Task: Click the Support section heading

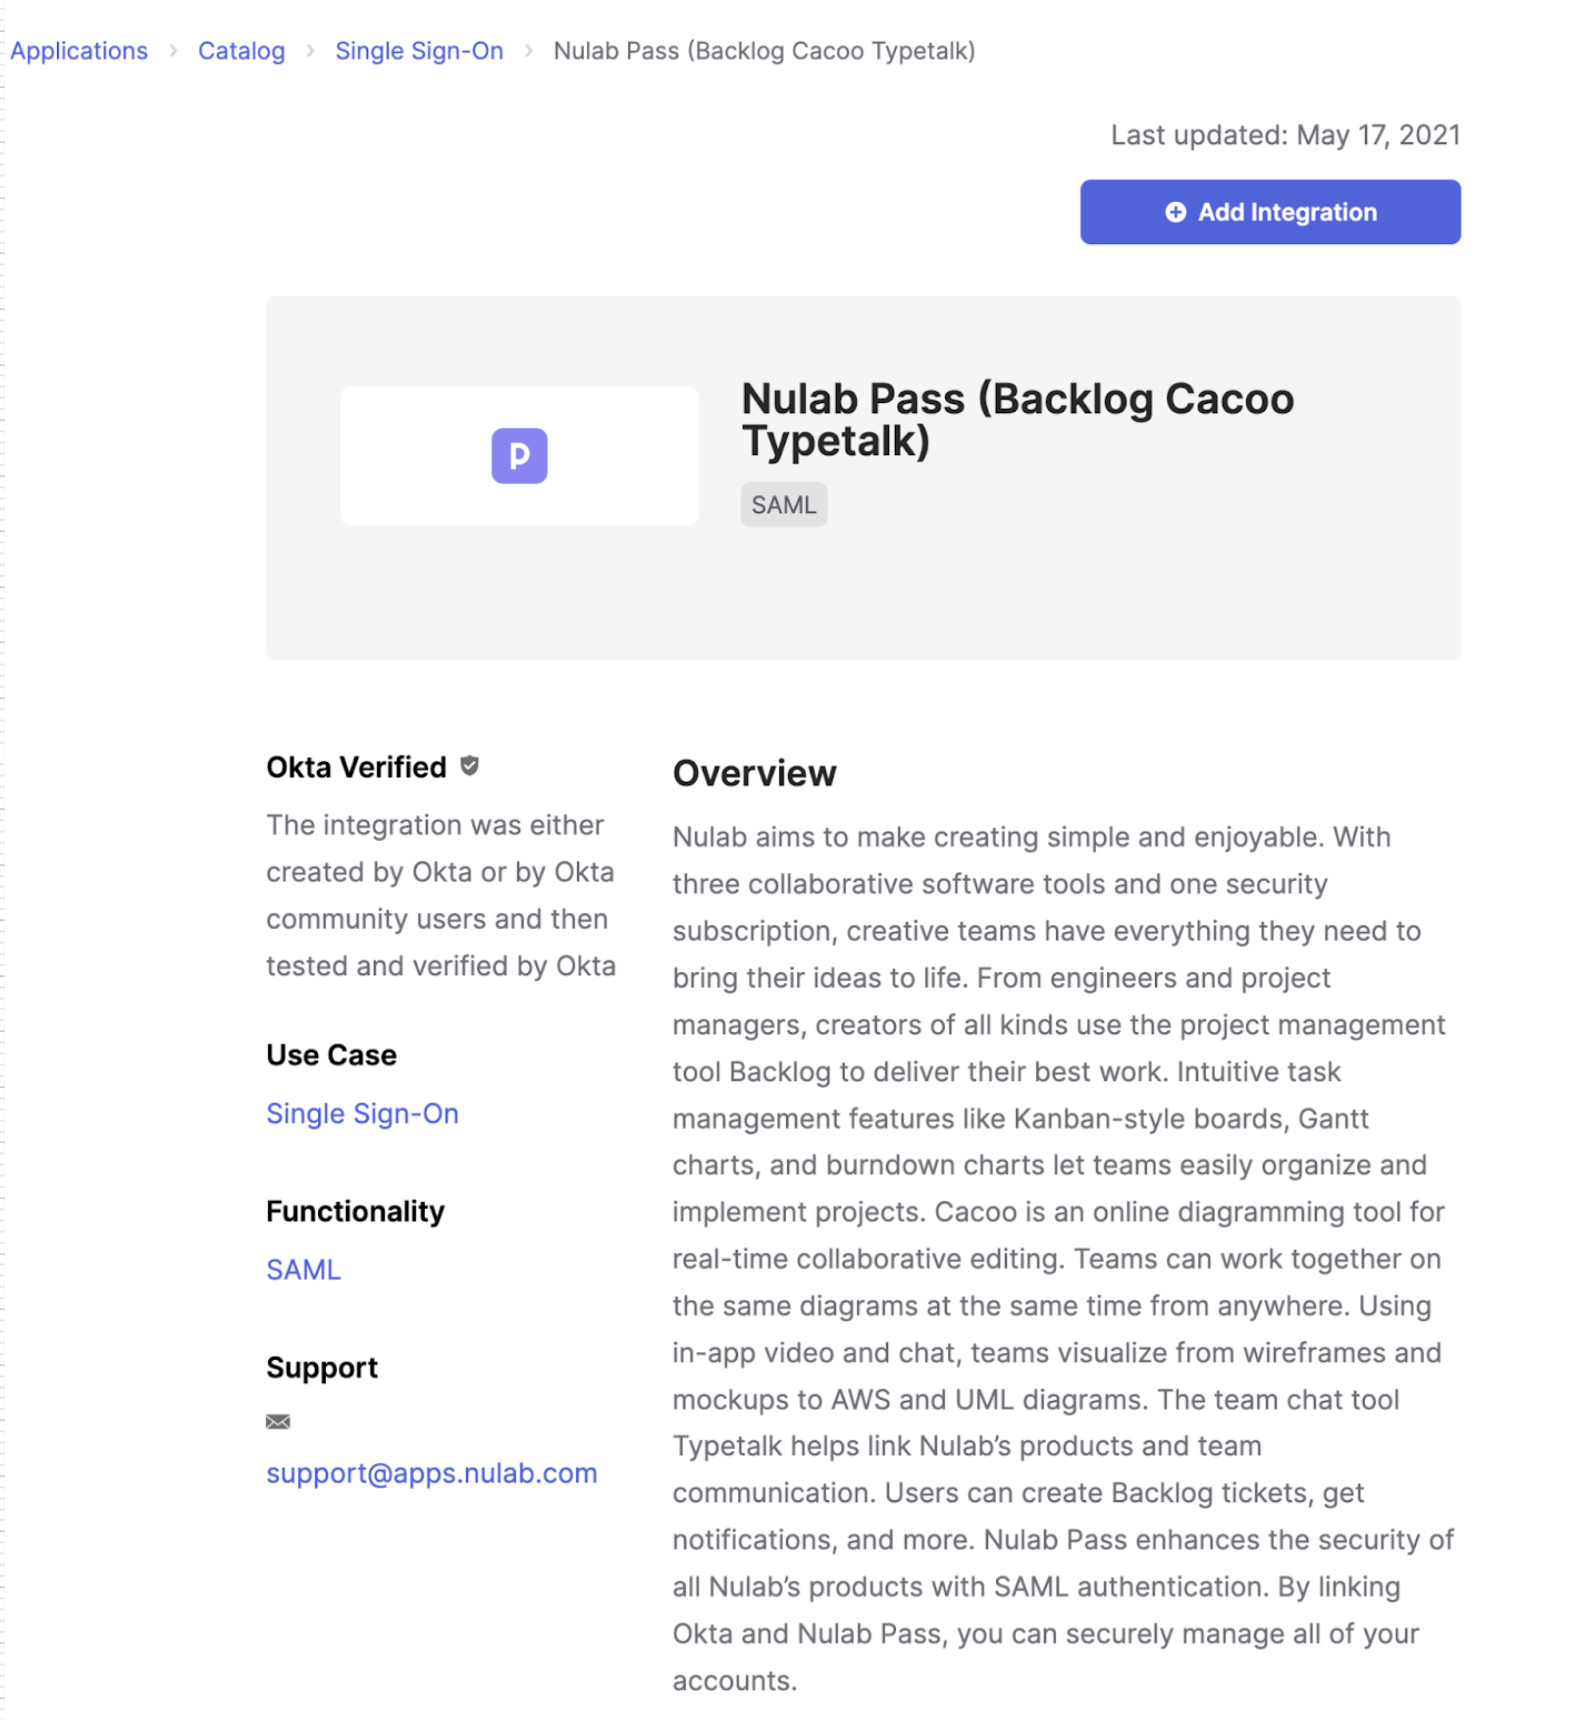Action: click(x=322, y=1367)
